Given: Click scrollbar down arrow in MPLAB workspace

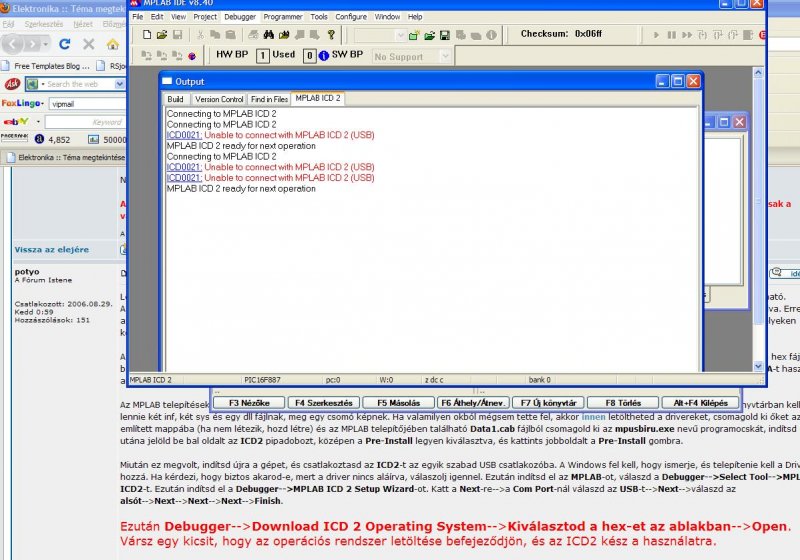Looking at the screenshot, I should click(x=758, y=366).
